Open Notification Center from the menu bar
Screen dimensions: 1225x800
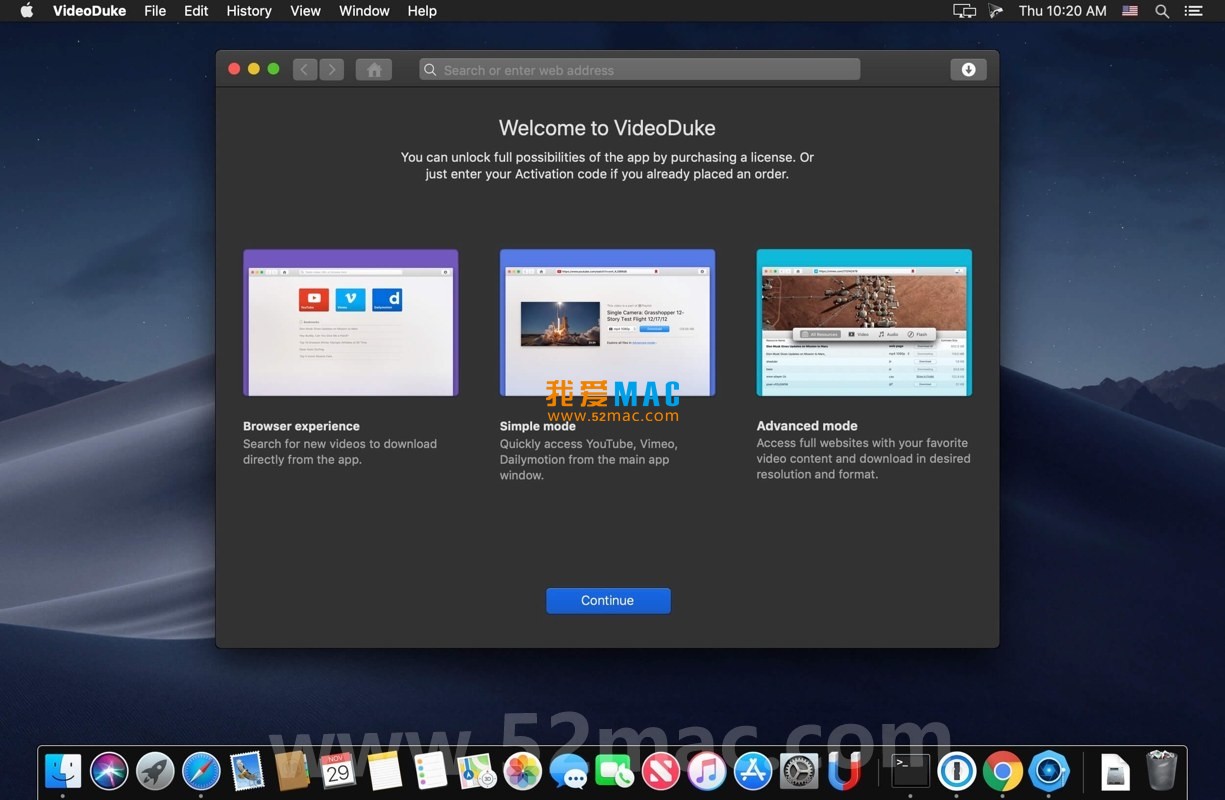click(x=1194, y=11)
